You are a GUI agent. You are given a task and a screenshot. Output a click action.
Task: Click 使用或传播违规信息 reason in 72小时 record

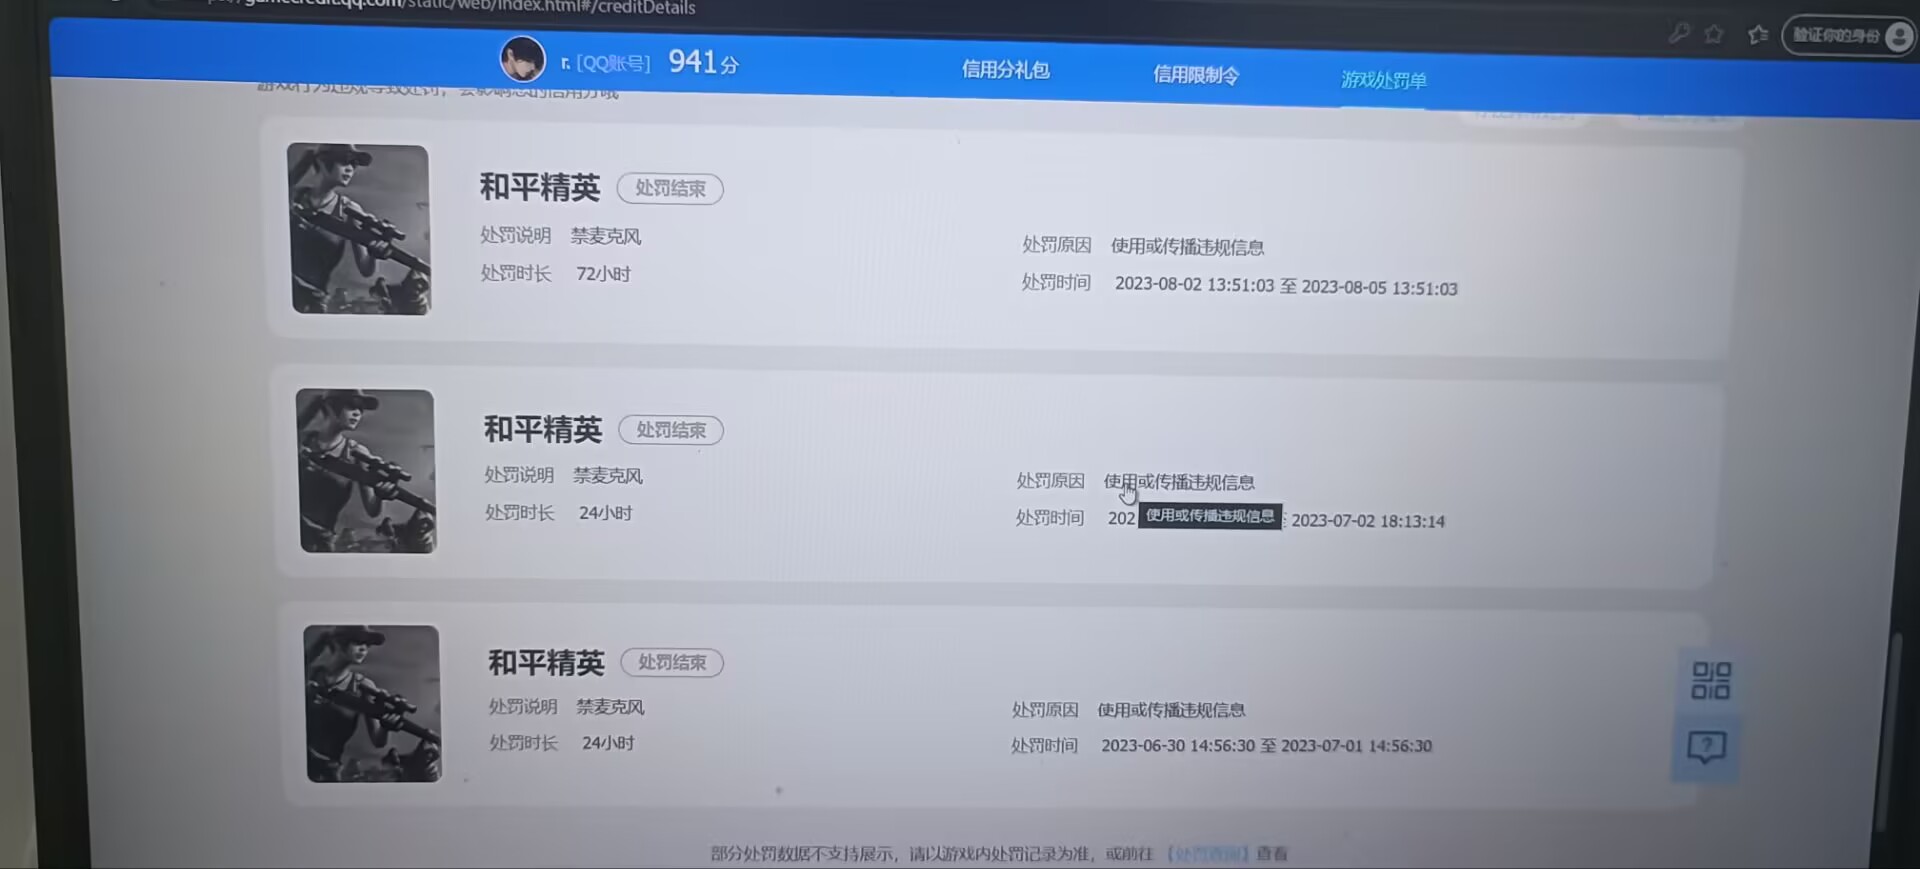tap(1187, 247)
